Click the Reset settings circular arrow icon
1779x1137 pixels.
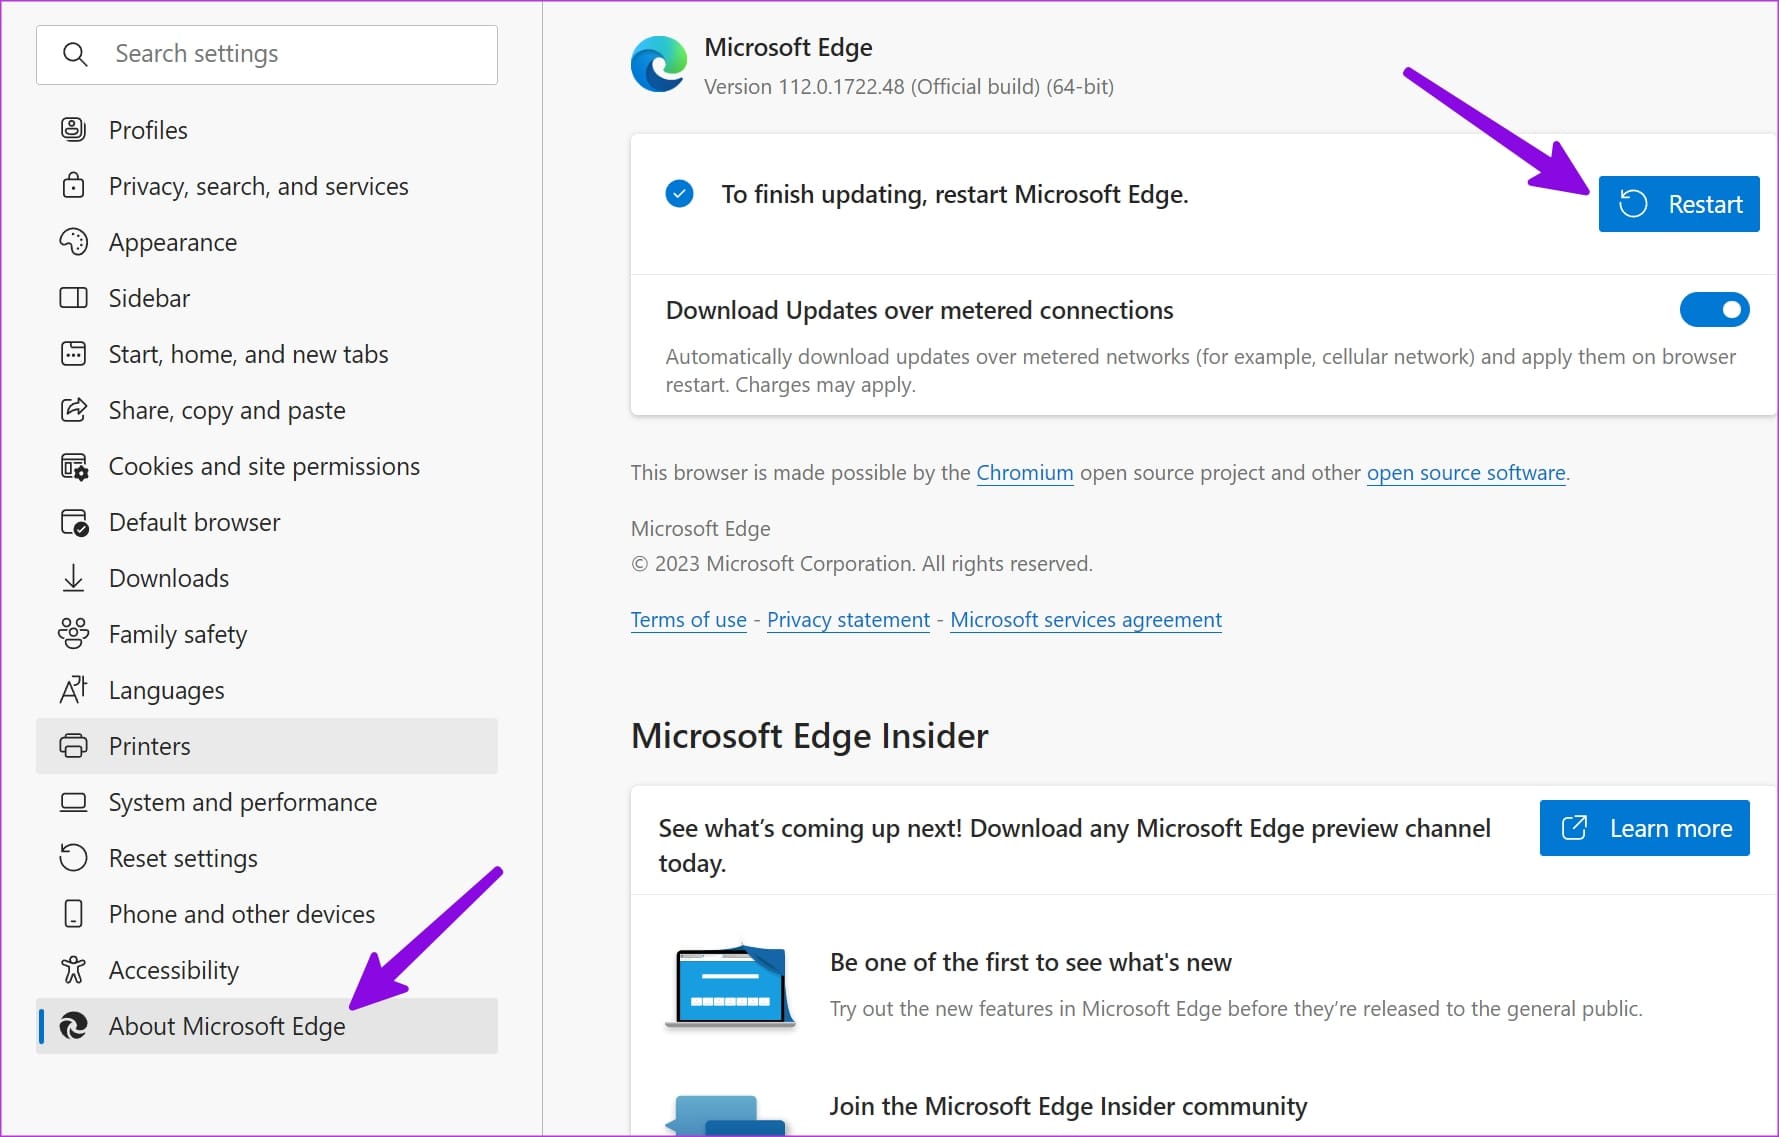click(74, 857)
